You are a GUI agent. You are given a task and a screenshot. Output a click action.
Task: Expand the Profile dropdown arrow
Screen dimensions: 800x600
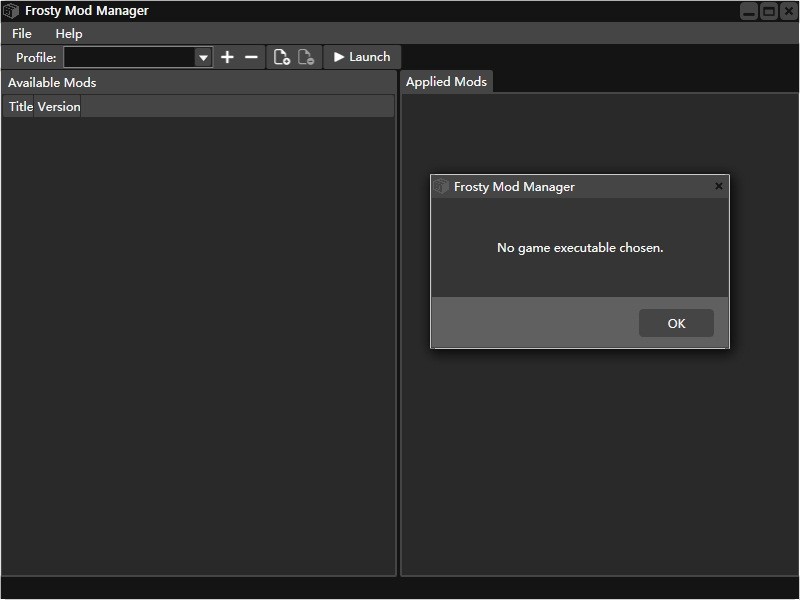(x=203, y=58)
